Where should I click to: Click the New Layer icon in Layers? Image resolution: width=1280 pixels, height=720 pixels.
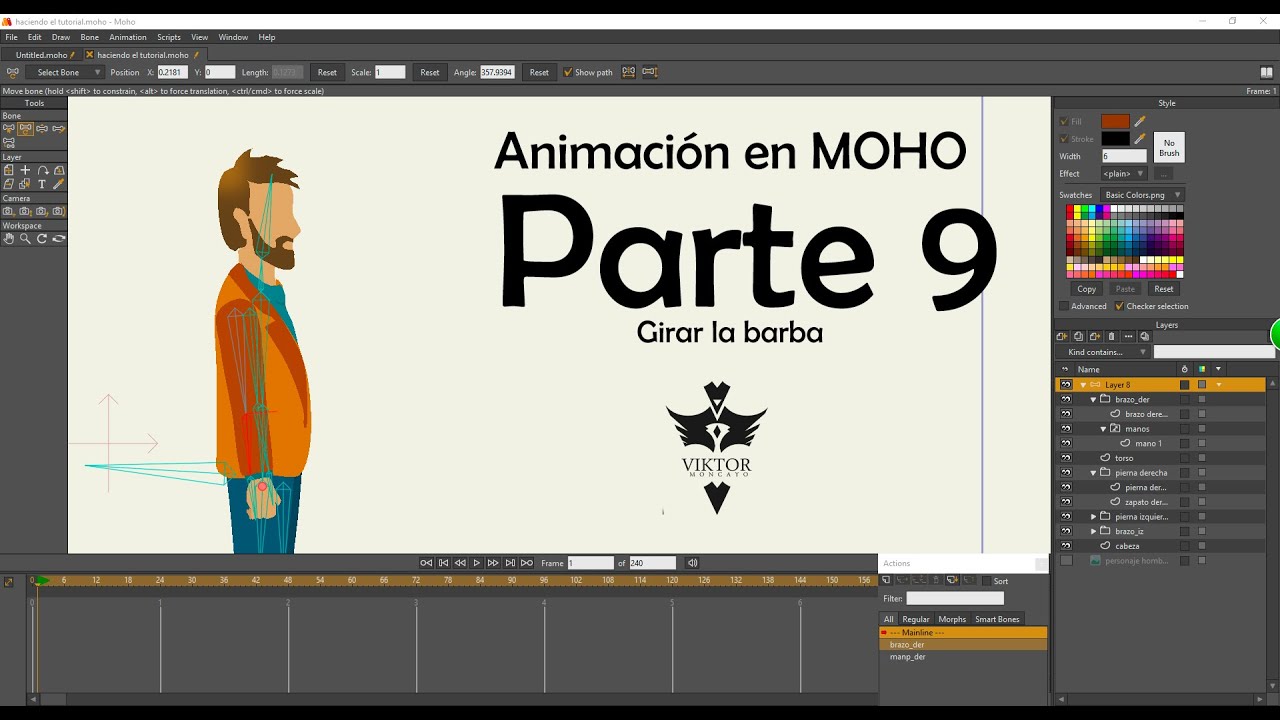pyautogui.click(x=1062, y=337)
